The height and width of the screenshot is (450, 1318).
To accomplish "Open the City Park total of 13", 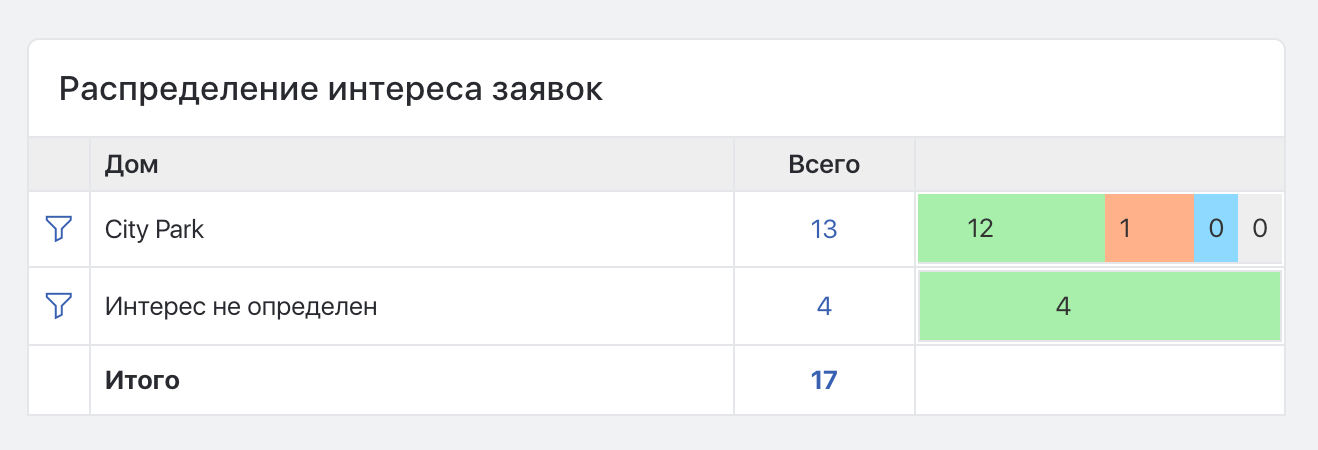I will pyautogui.click(x=823, y=229).
